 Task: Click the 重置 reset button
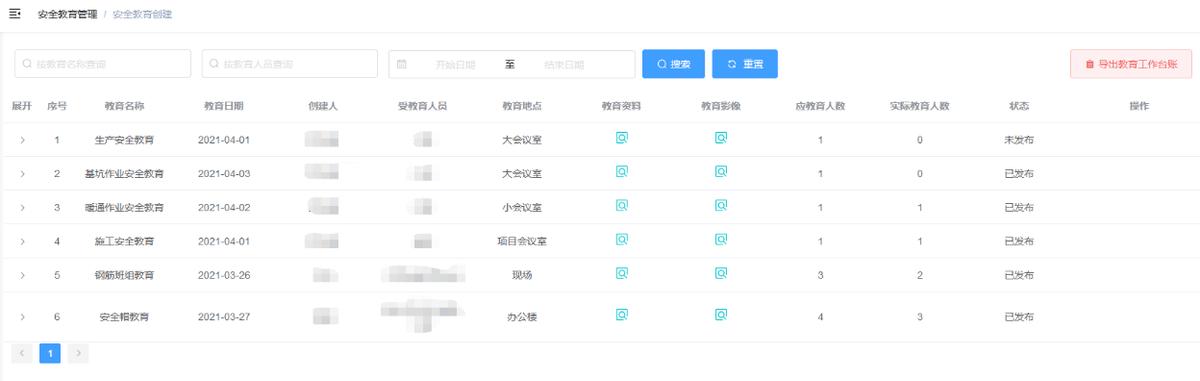(x=745, y=64)
